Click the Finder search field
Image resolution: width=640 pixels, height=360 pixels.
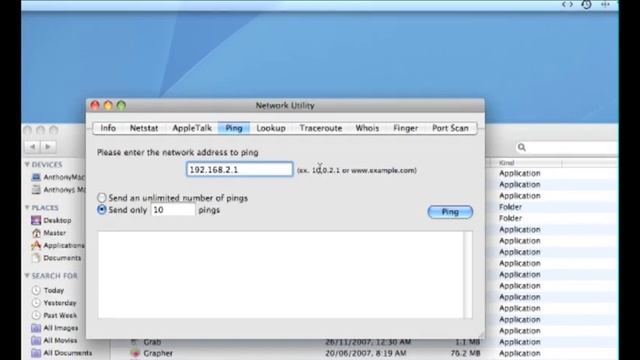coord(567,147)
